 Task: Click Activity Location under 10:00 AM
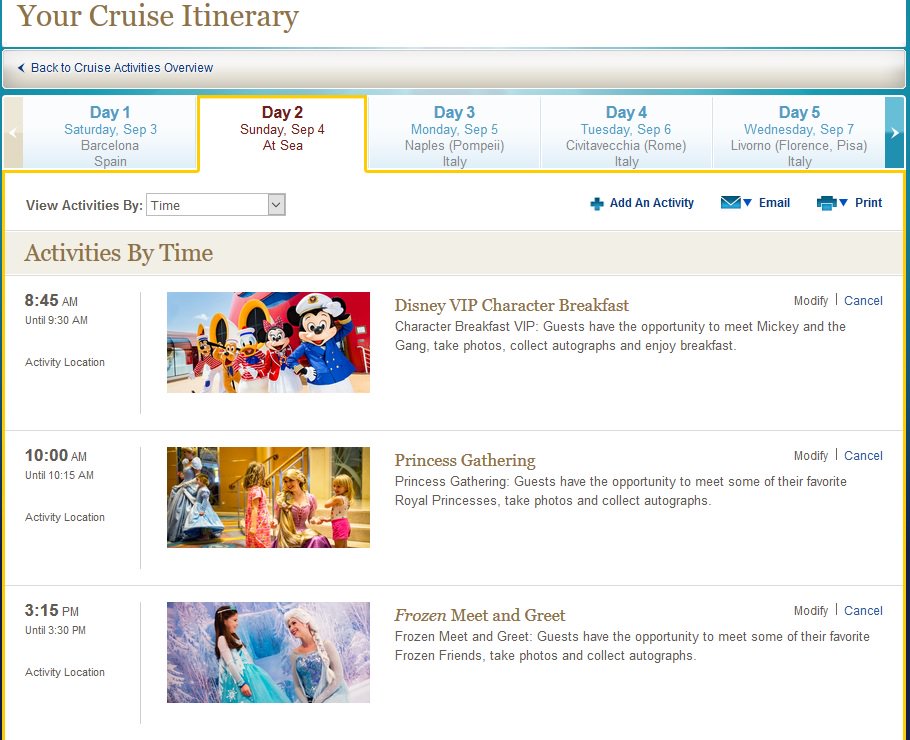click(x=65, y=517)
